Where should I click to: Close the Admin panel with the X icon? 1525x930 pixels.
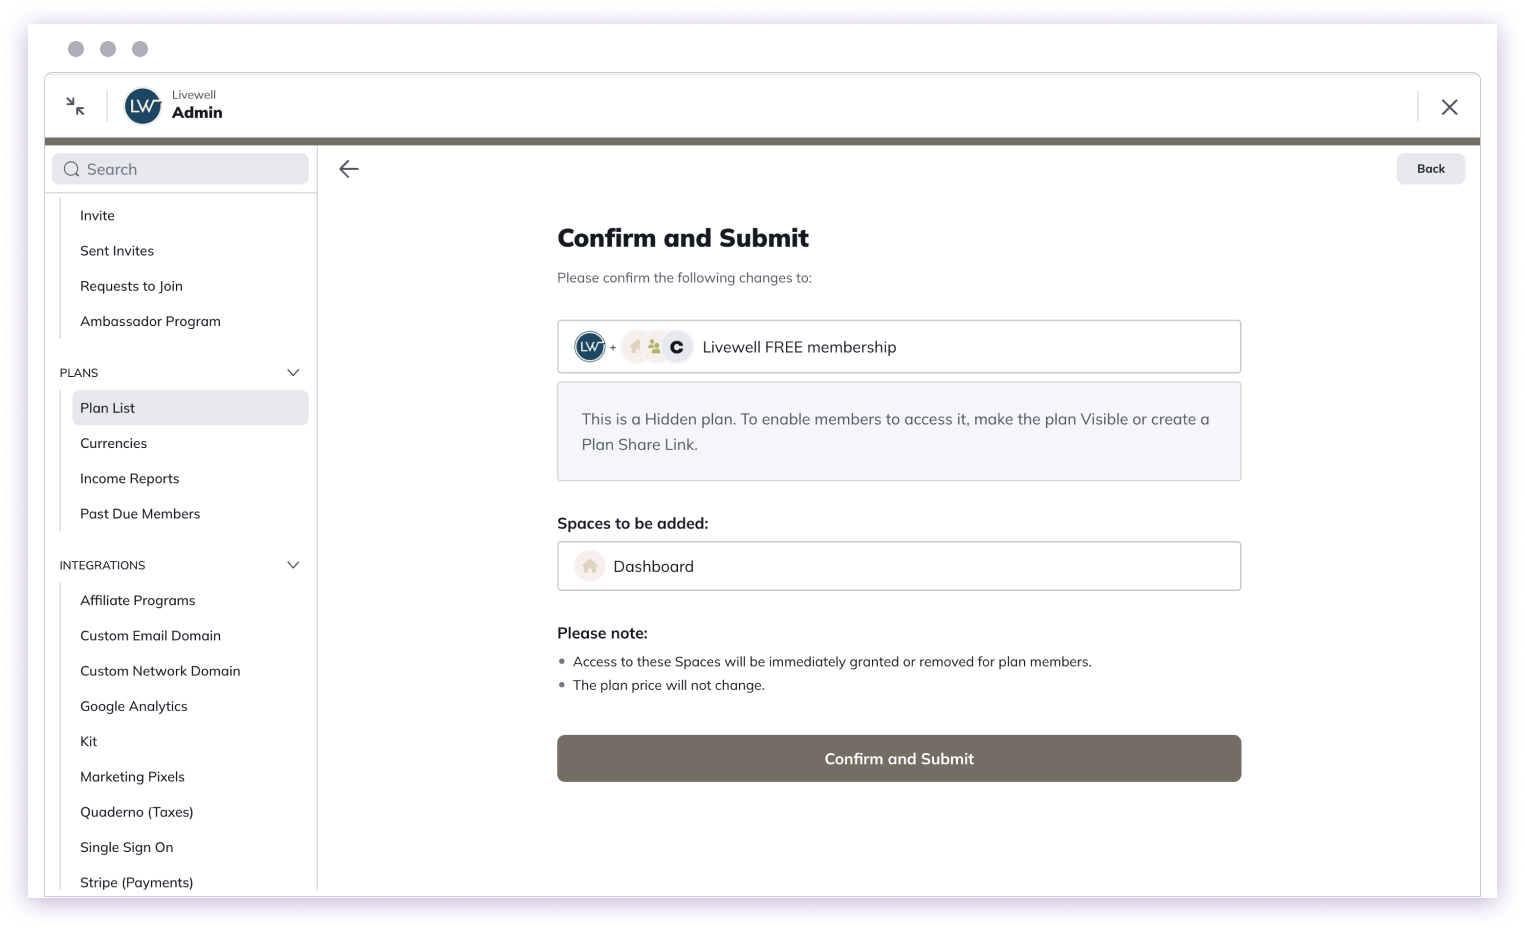1449,106
